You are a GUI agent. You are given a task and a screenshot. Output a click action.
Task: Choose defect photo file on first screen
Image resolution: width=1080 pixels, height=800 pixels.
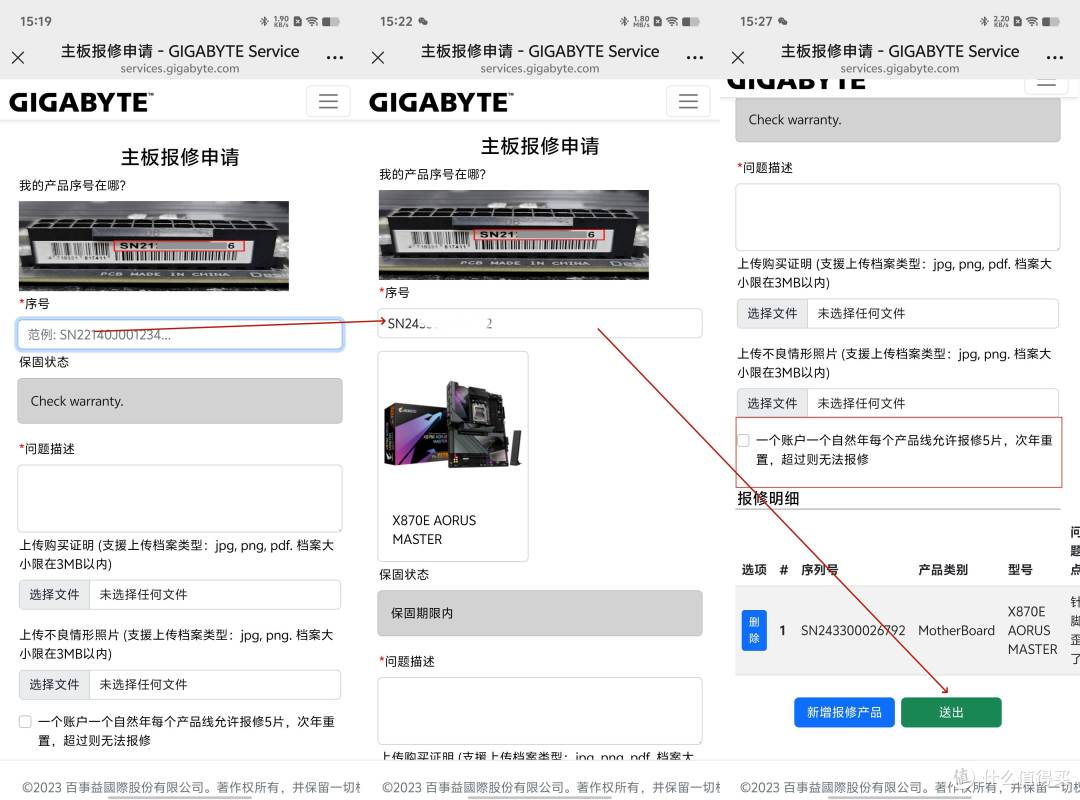(x=54, y=685)
